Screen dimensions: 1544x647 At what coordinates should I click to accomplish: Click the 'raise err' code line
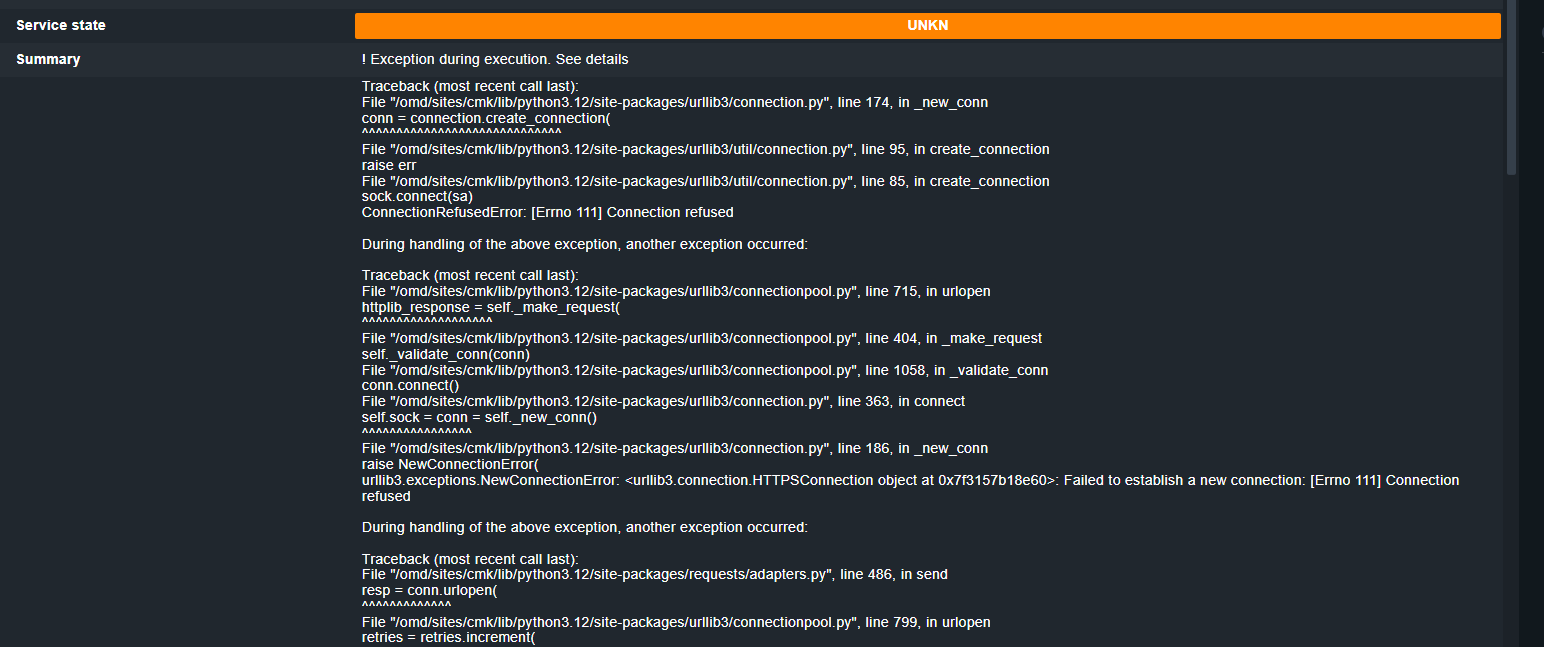pyautogui.click(x=389, y=165)
